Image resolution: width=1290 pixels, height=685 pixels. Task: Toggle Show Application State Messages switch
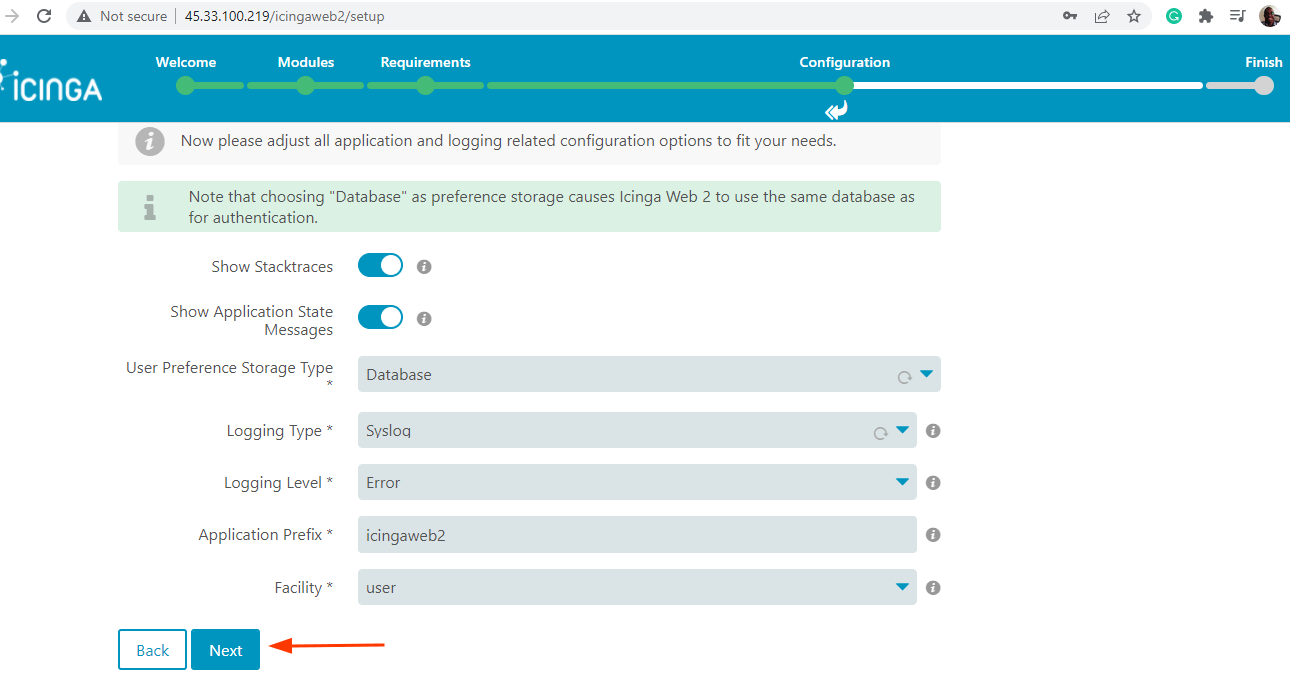click(380, 317)
